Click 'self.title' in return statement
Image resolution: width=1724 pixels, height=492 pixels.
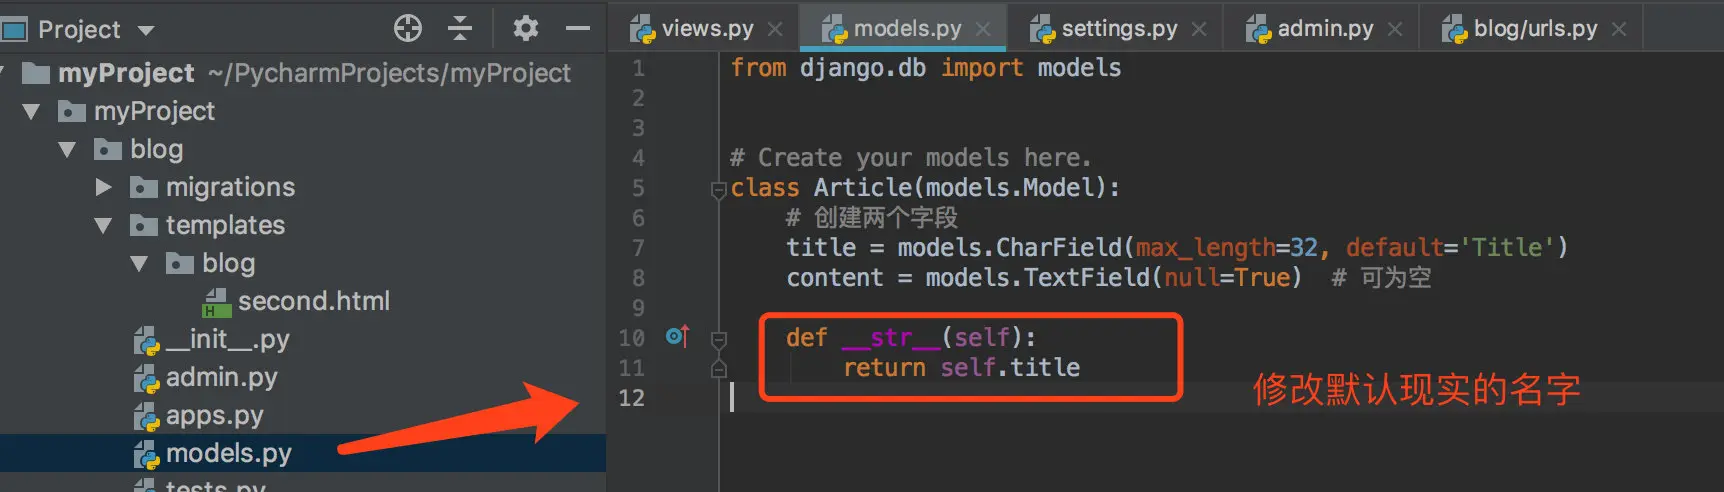(1010, 367)
